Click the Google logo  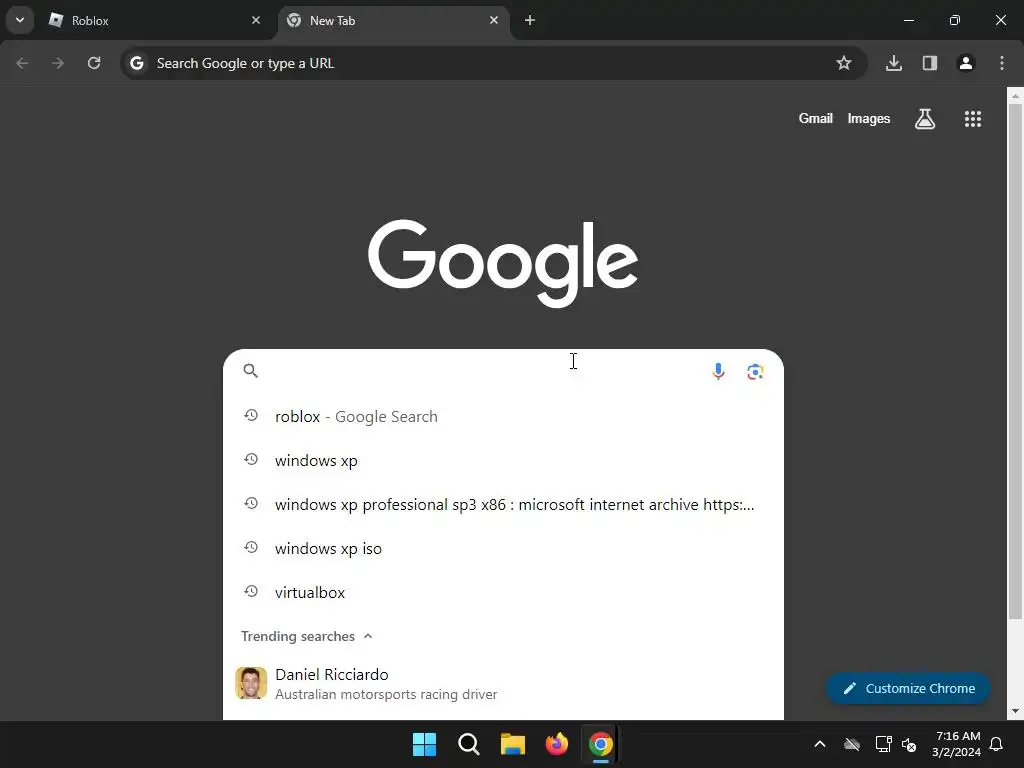503,263
